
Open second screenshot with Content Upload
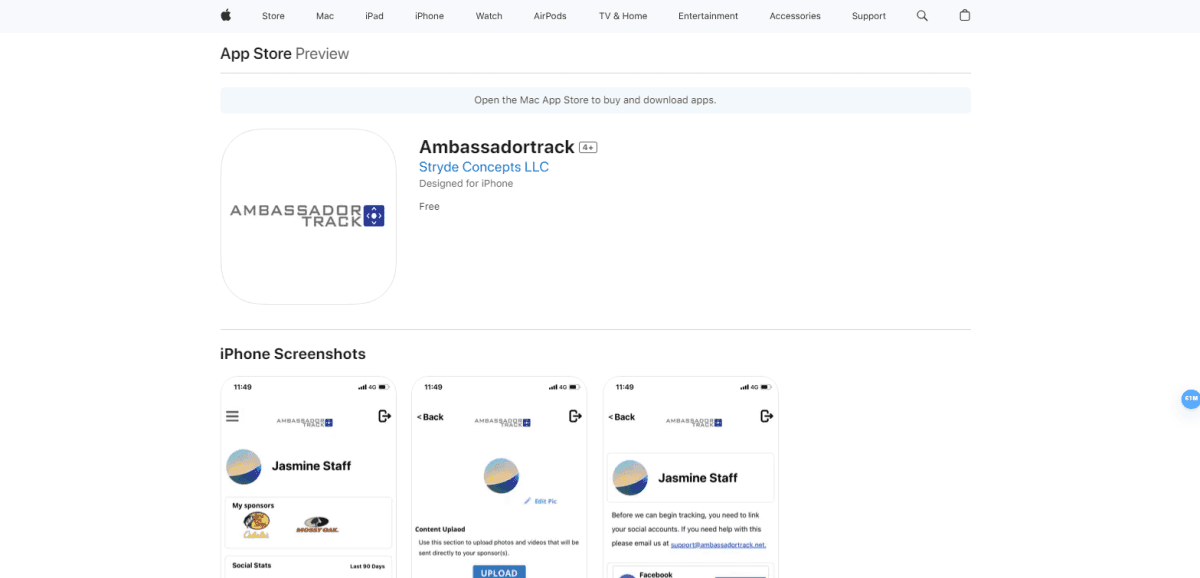499,478
